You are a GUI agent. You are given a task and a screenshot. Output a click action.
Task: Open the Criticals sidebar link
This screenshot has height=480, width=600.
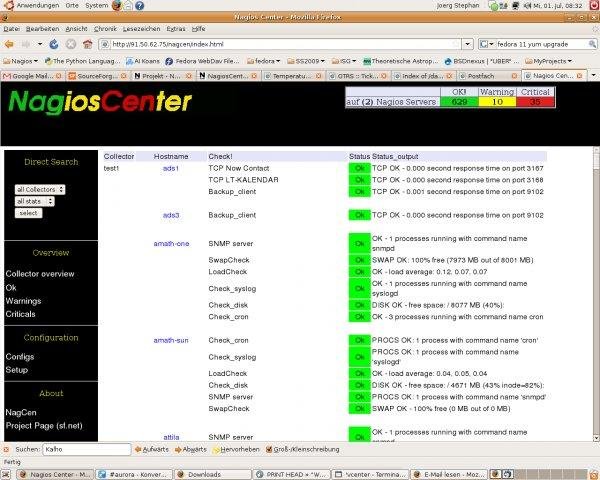click(20, 314)
